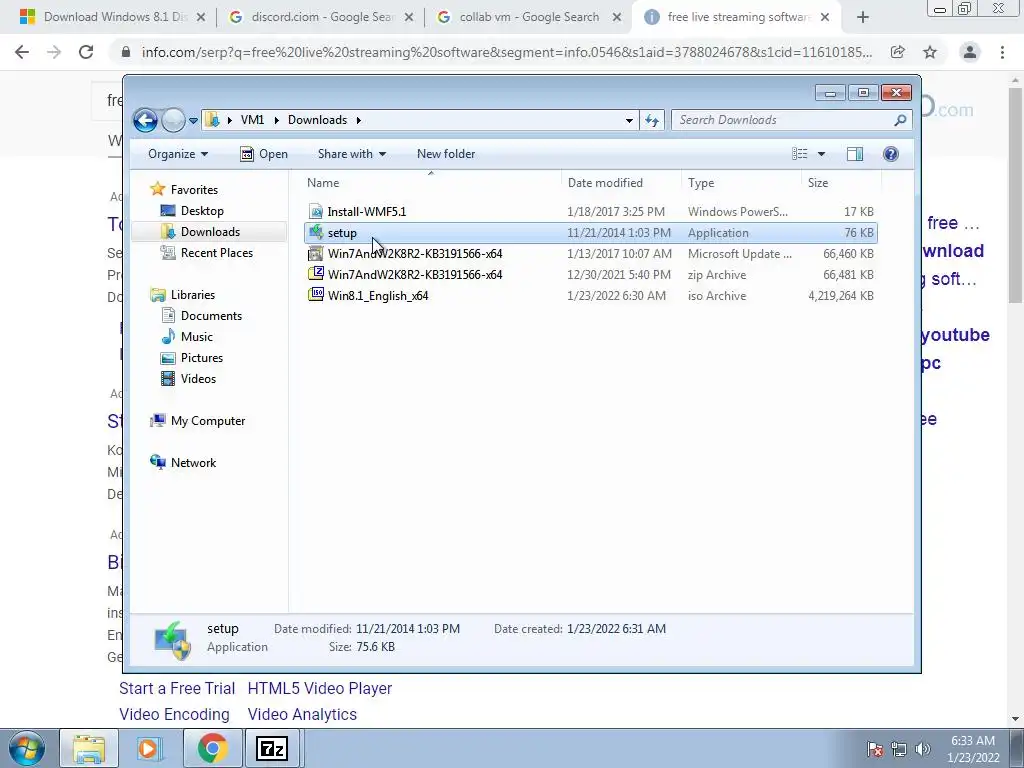The image size is (1024, 768).
Task: Open the Organize menu
Action: point(178,154)
